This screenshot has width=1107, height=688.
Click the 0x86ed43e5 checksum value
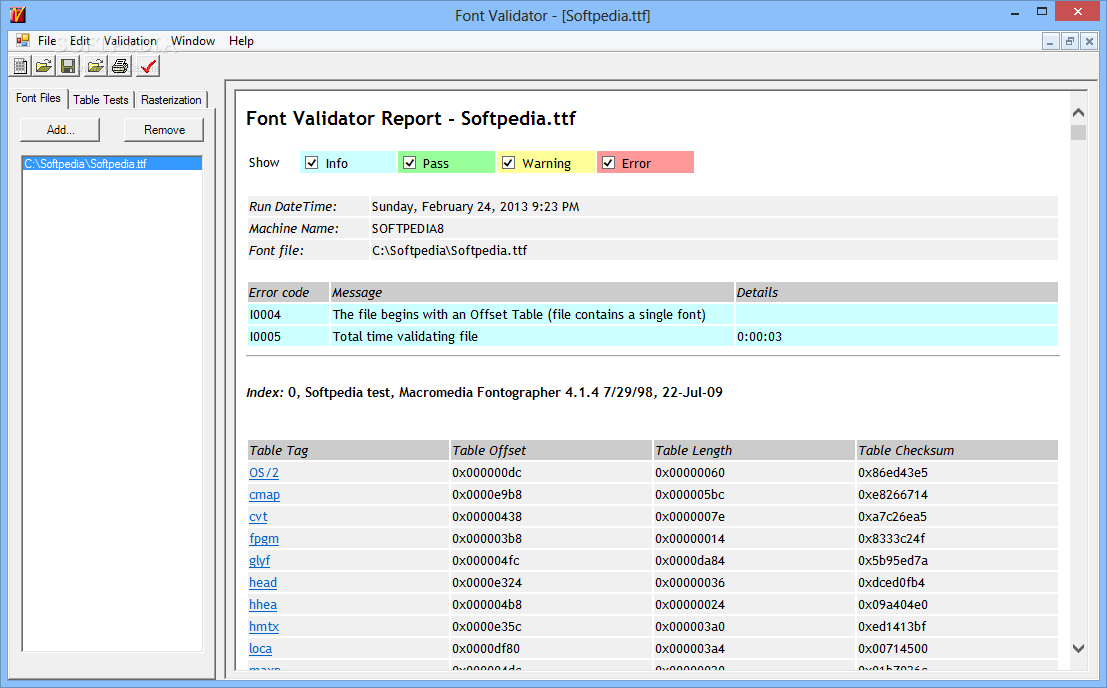[893, 473]
